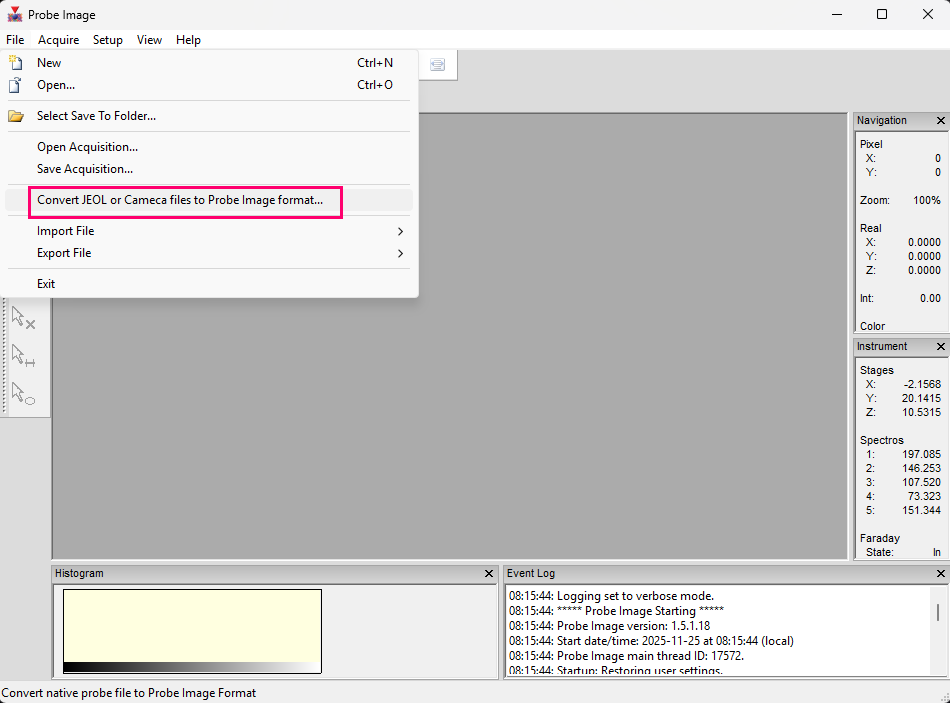Open the Setup menu in menu bar
This screenshot has height=703, width=950.
point(108,40)
